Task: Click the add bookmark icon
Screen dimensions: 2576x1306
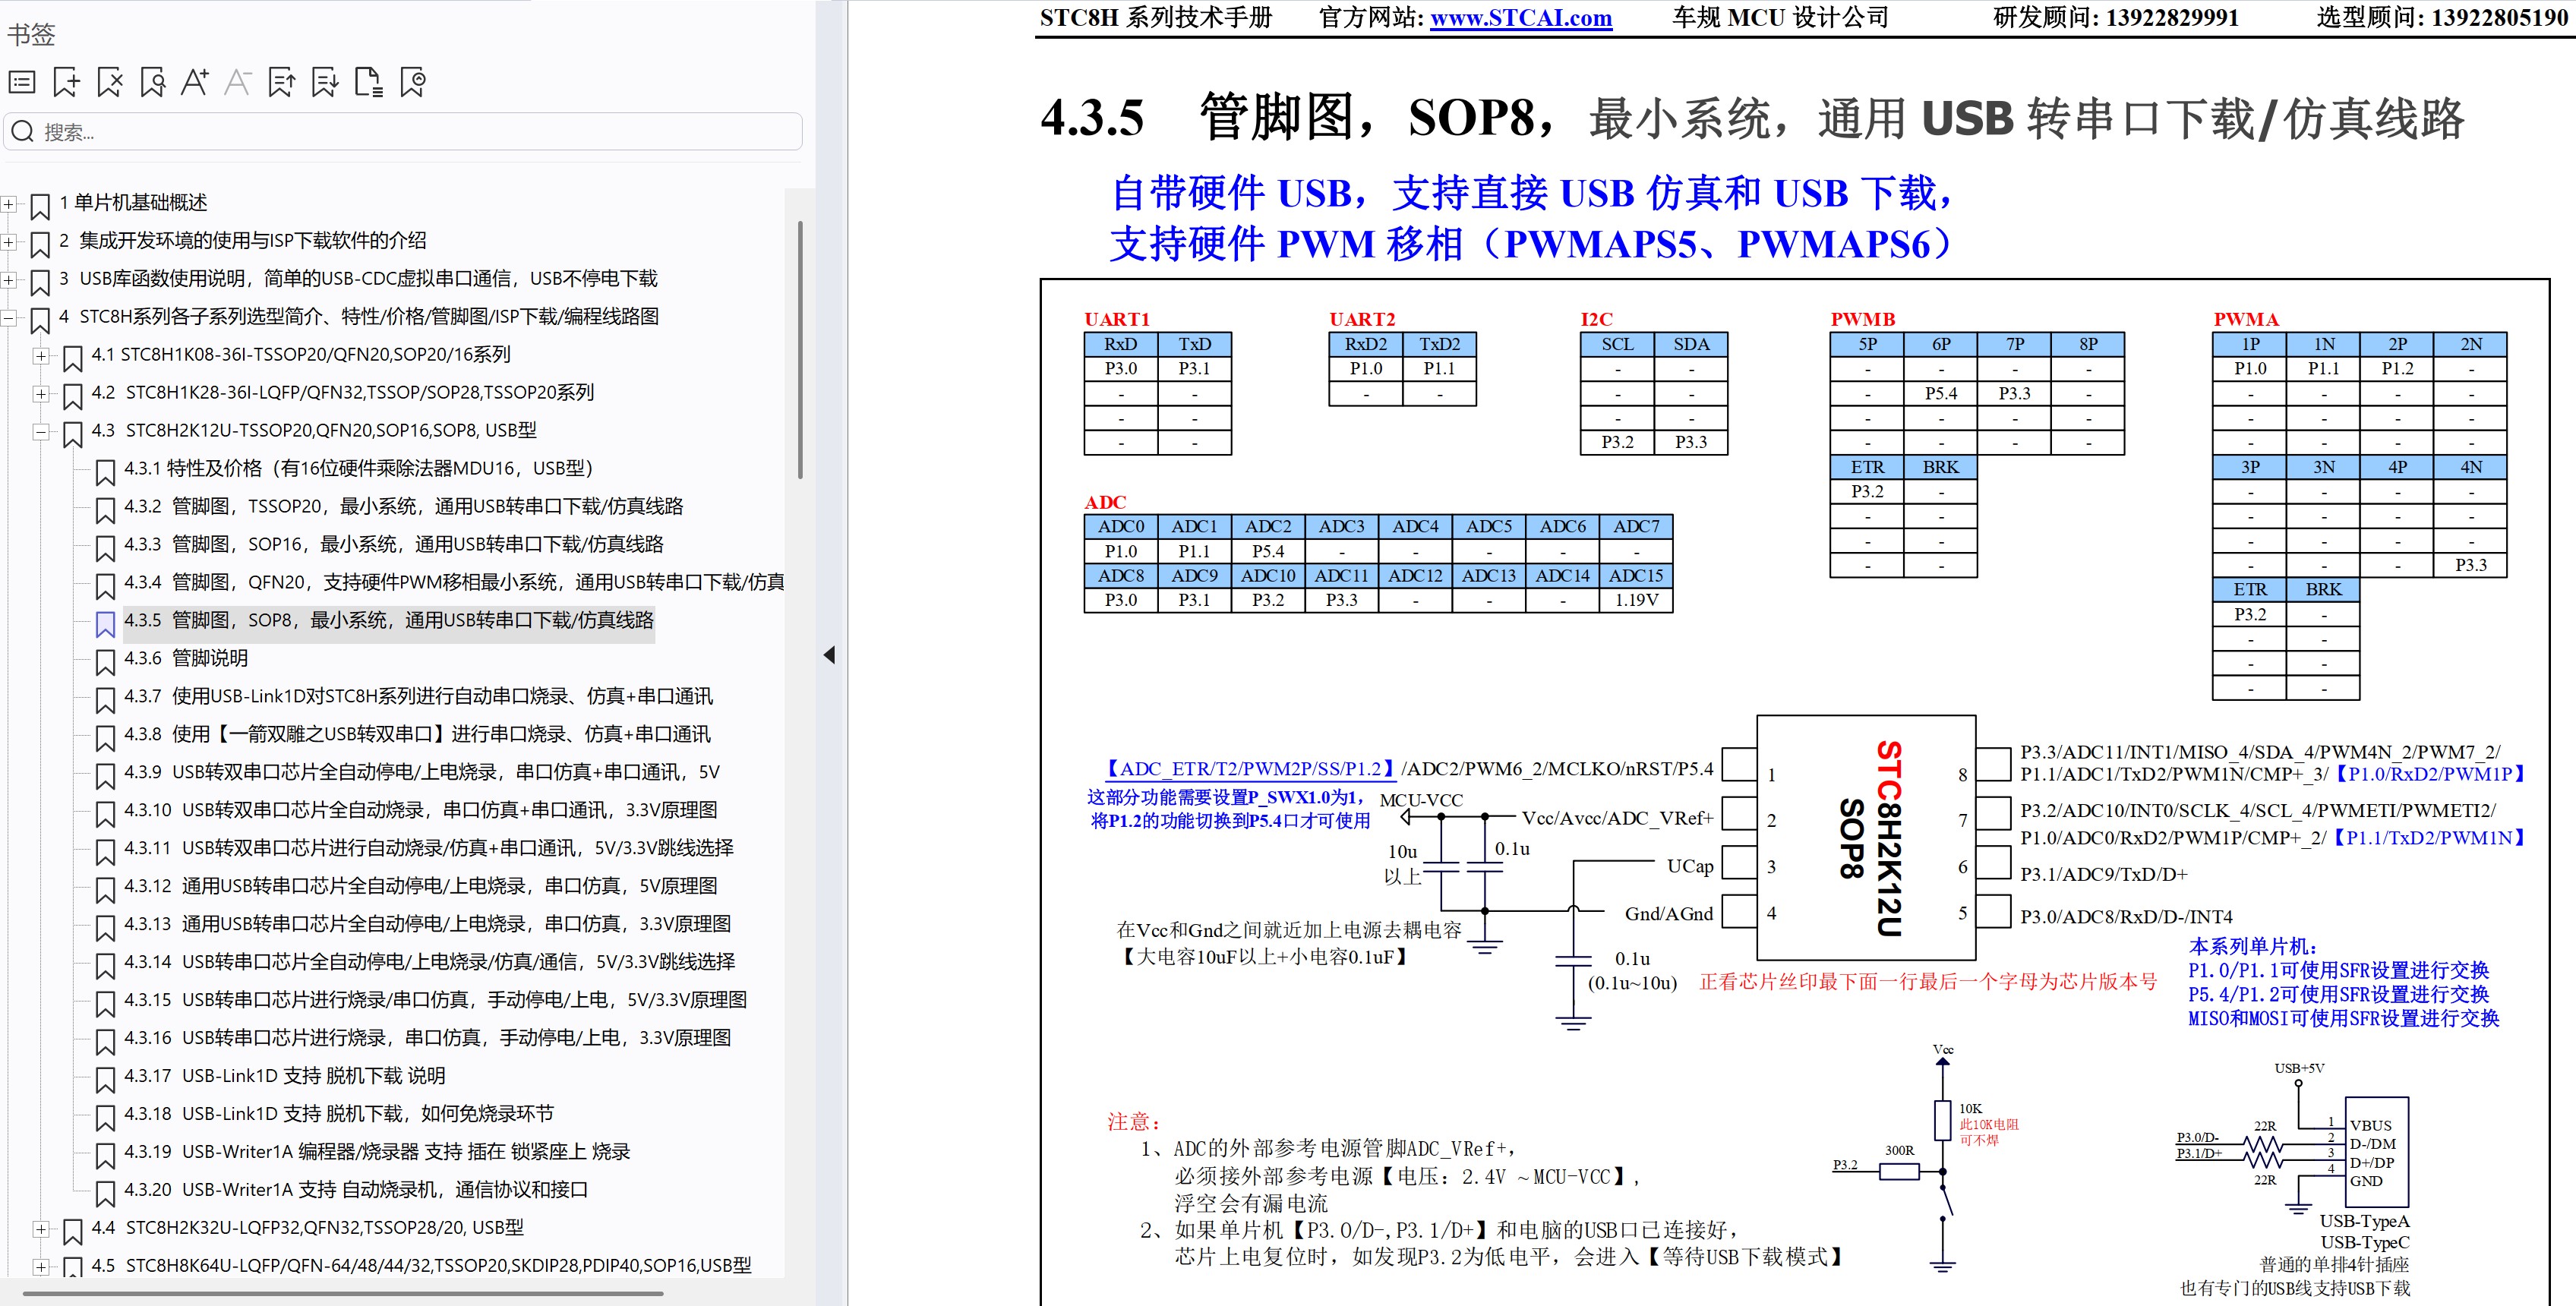Action: [66, 82]
